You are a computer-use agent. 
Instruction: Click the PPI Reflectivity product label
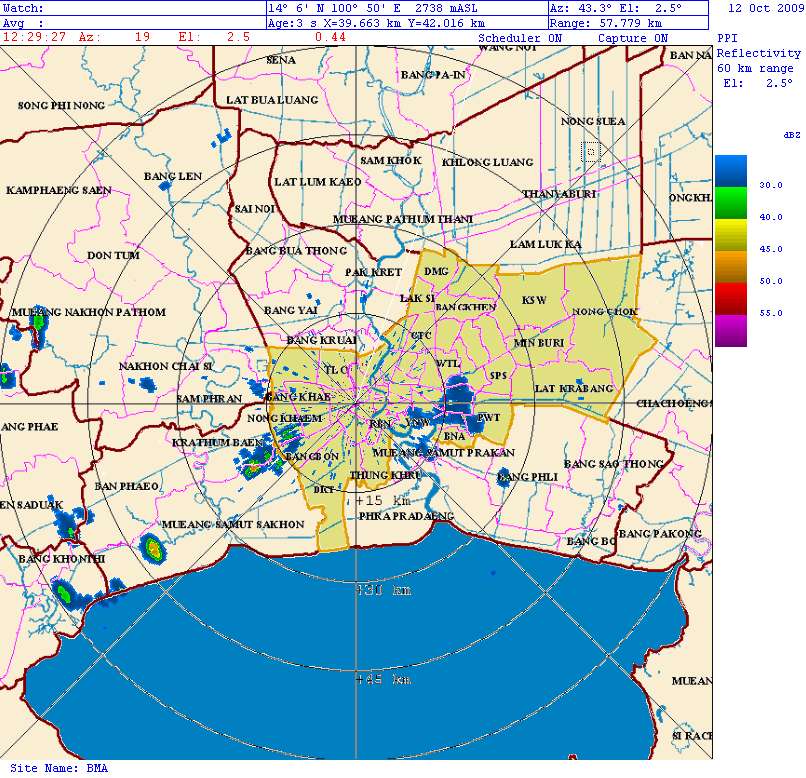759,53
